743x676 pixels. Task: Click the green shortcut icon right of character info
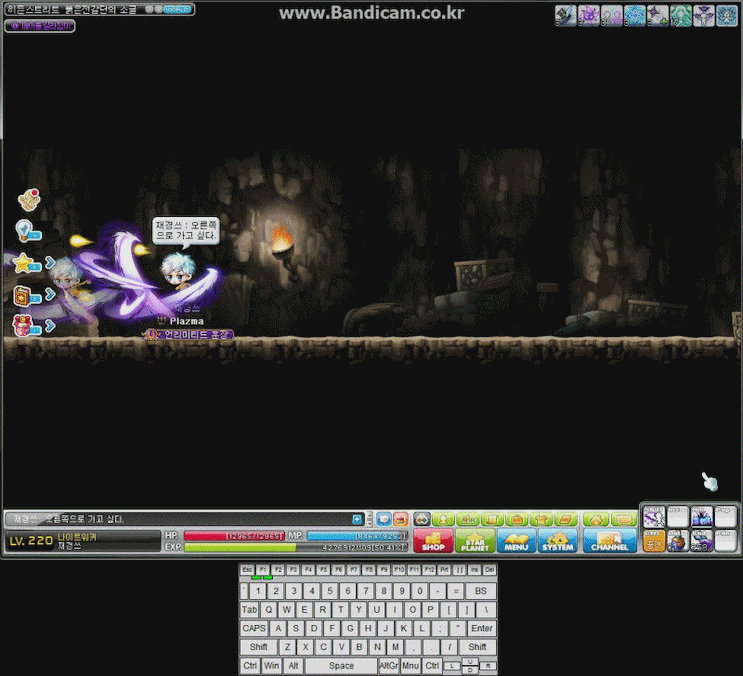[x=468, y=519]
